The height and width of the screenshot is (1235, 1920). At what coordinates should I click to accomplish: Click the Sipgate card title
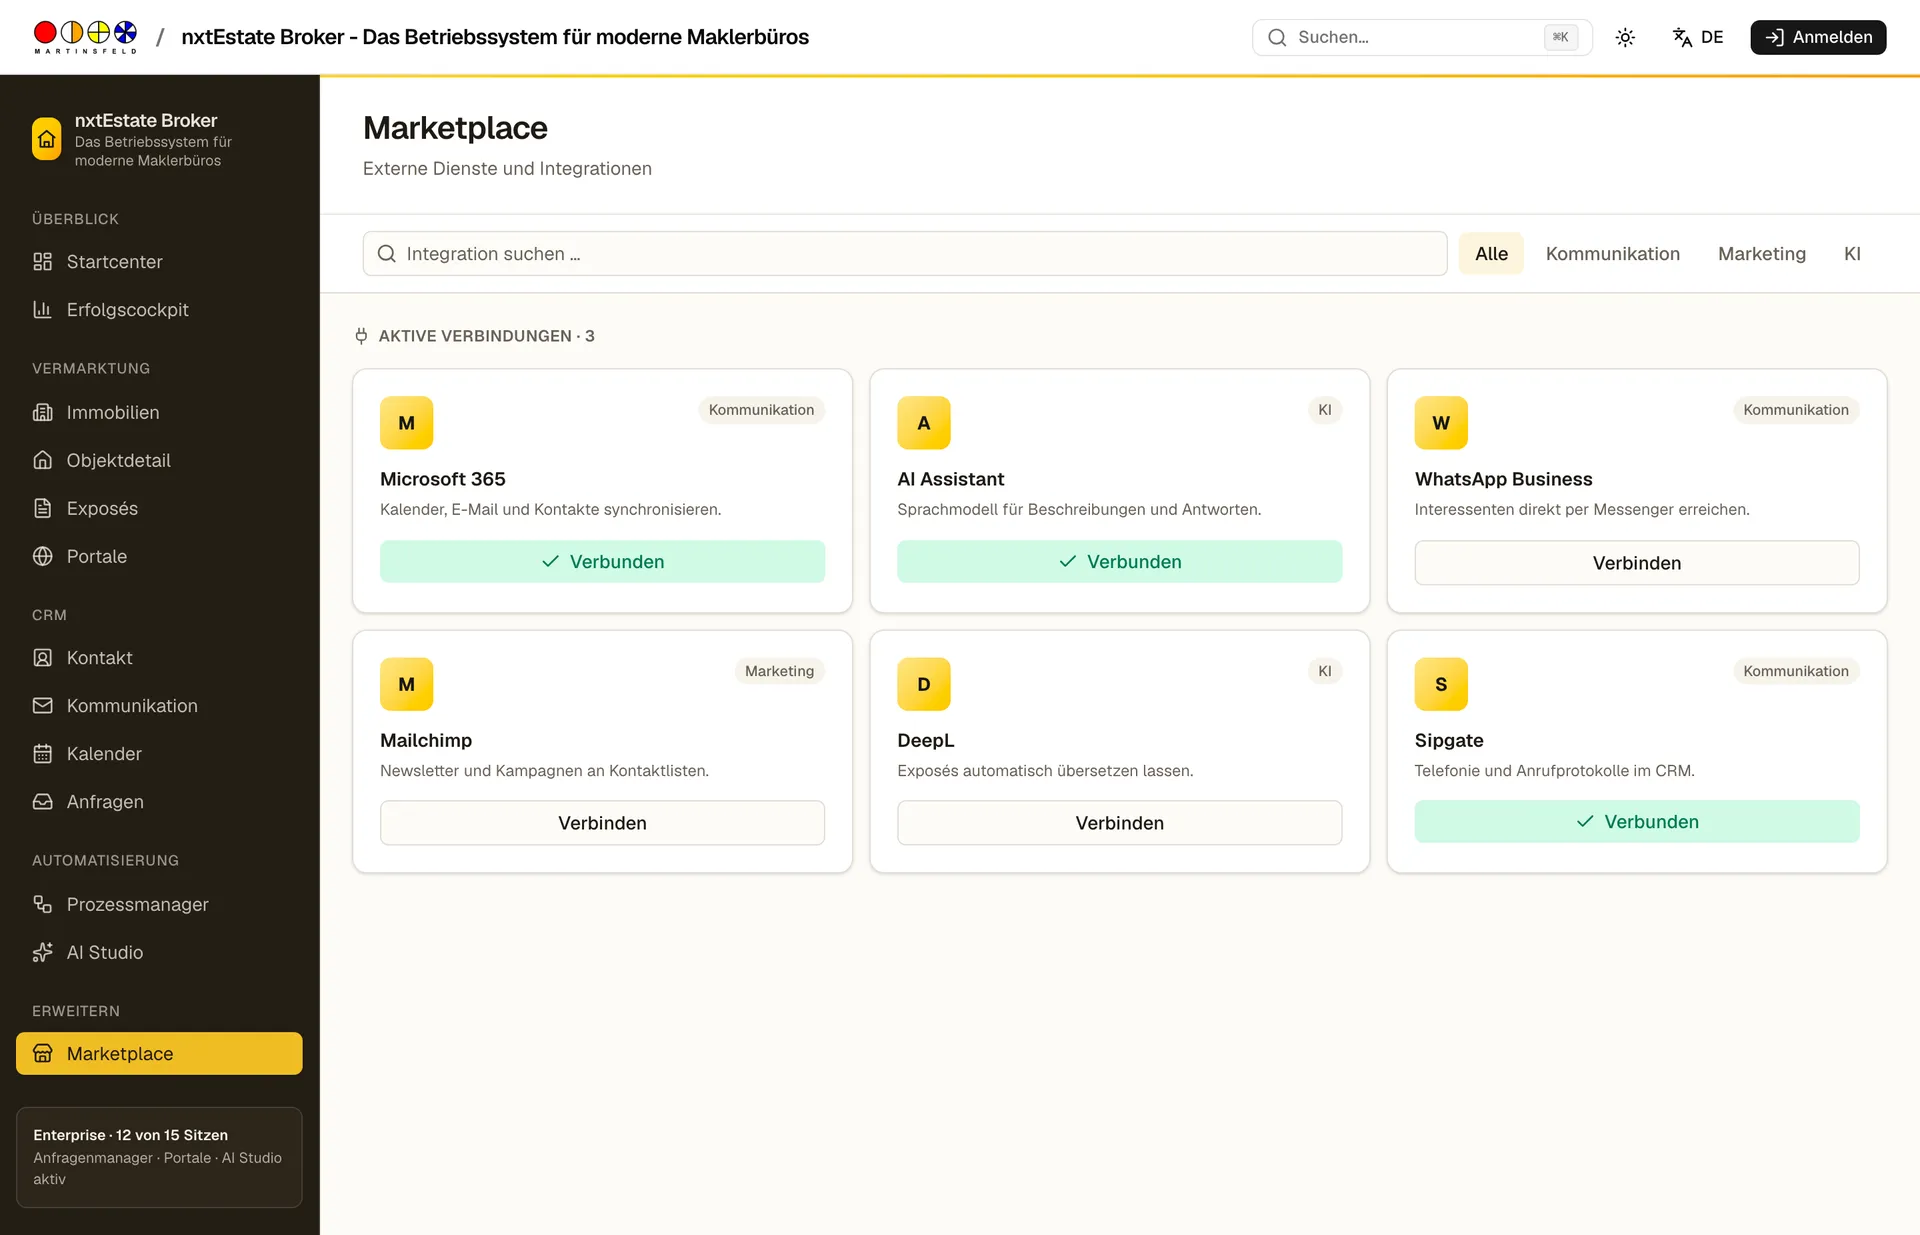1449,740
